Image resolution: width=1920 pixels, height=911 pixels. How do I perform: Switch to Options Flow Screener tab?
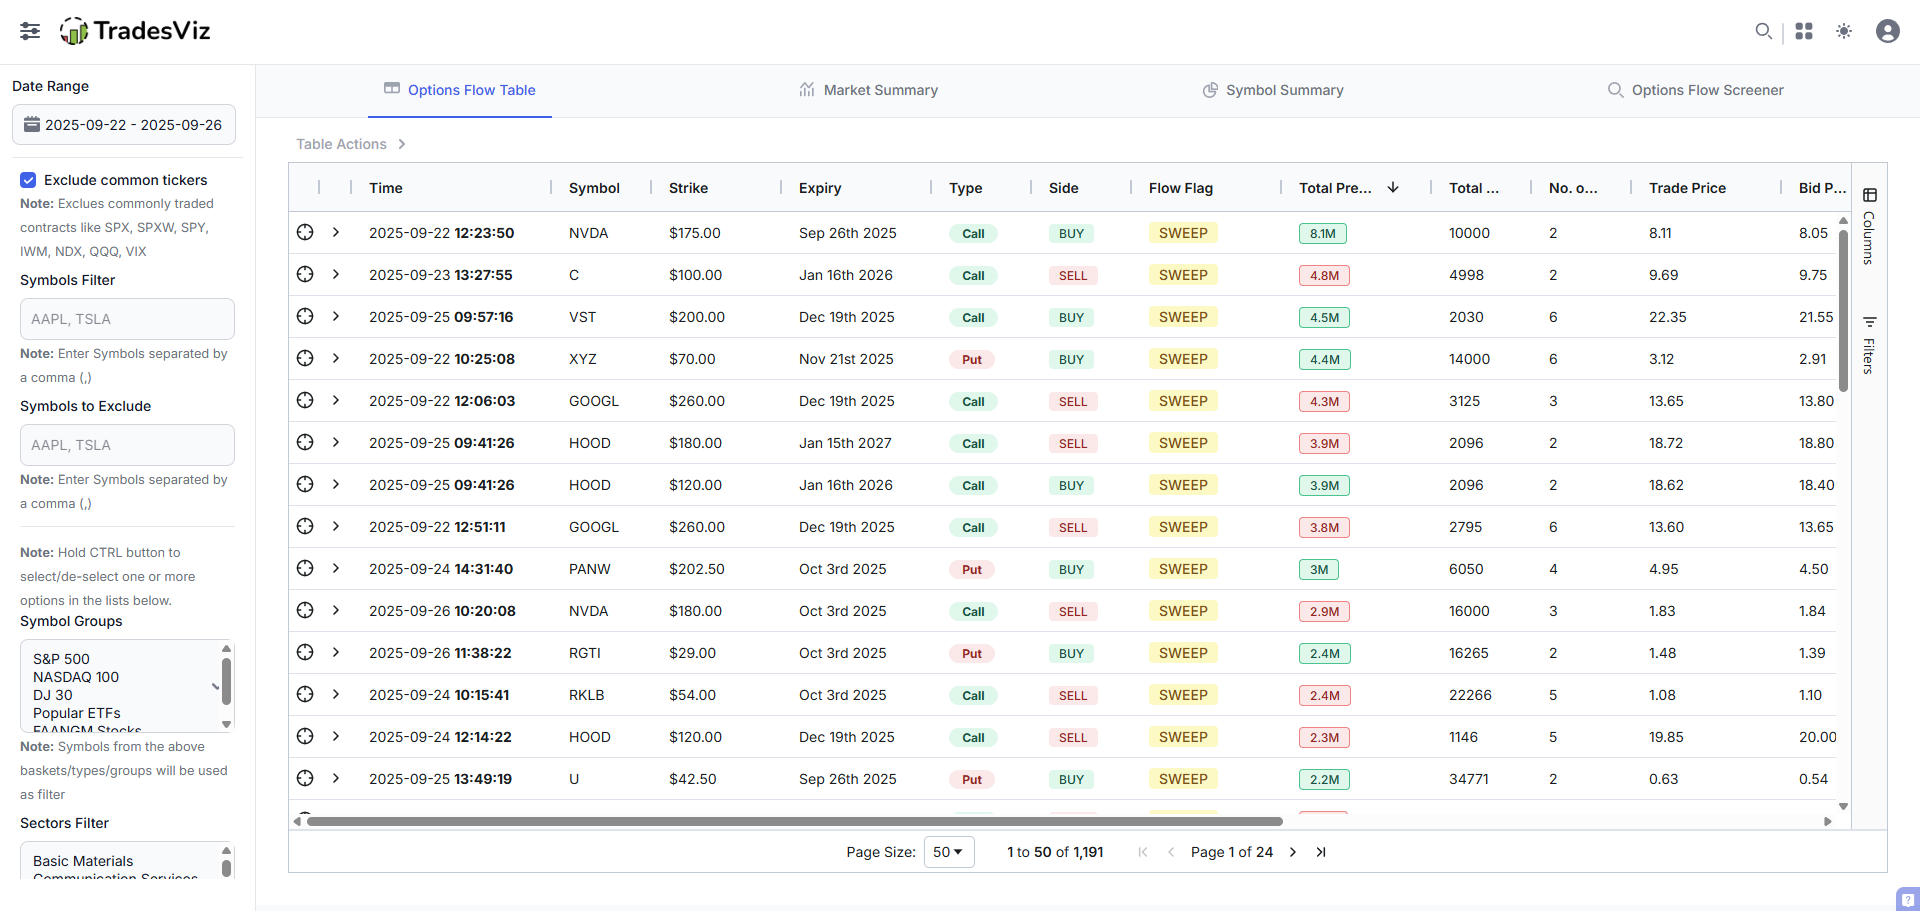1695,90
